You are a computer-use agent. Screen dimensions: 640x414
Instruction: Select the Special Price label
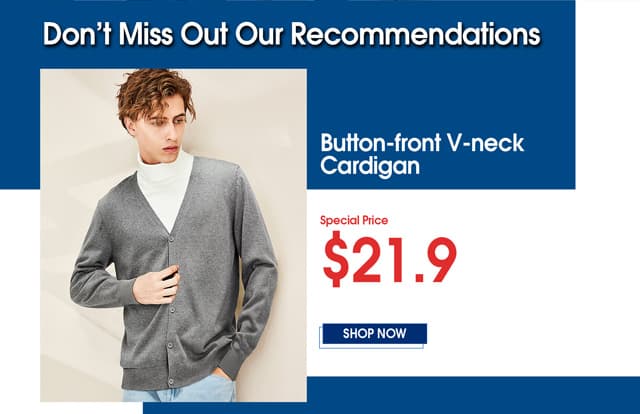[354, 220]
